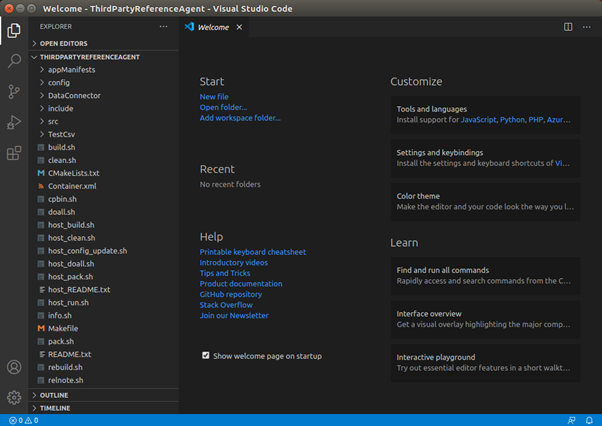Open doall.sh file

click(x=104, y=212)
